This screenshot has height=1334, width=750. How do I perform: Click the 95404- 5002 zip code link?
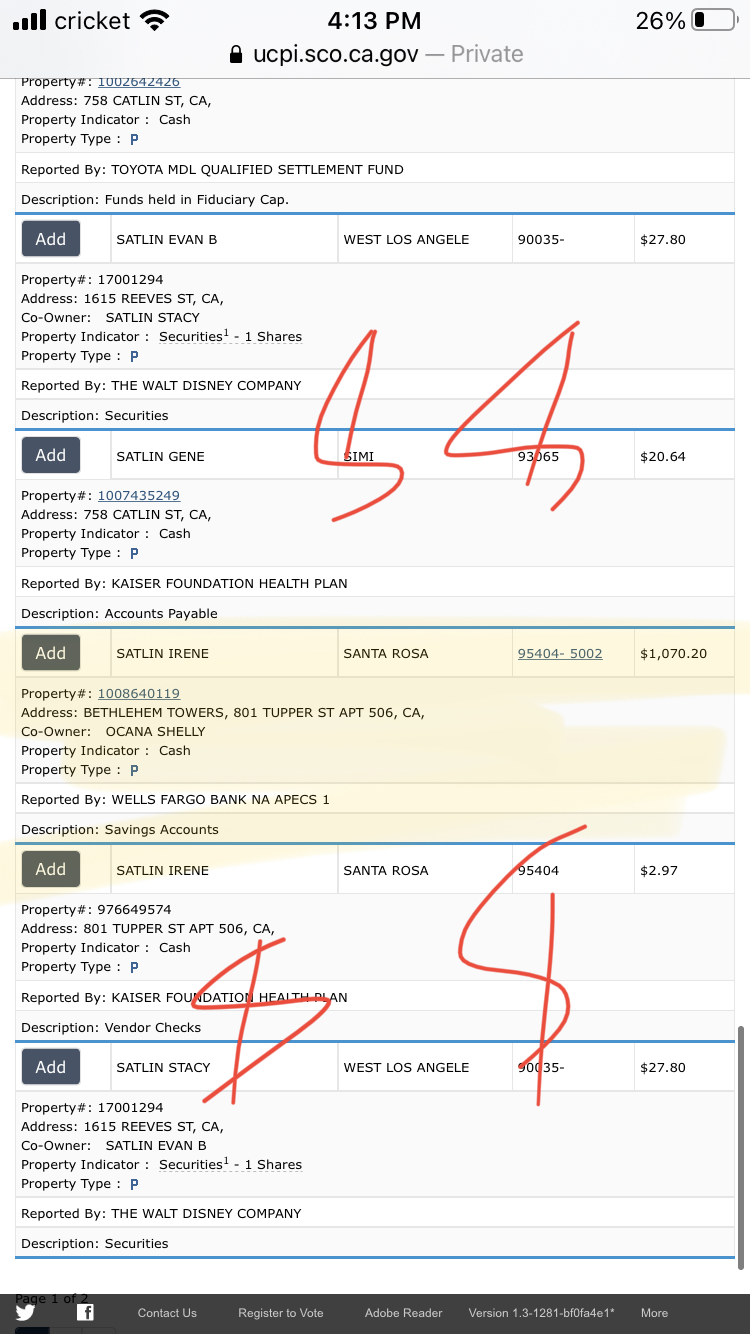pos(560,654)
